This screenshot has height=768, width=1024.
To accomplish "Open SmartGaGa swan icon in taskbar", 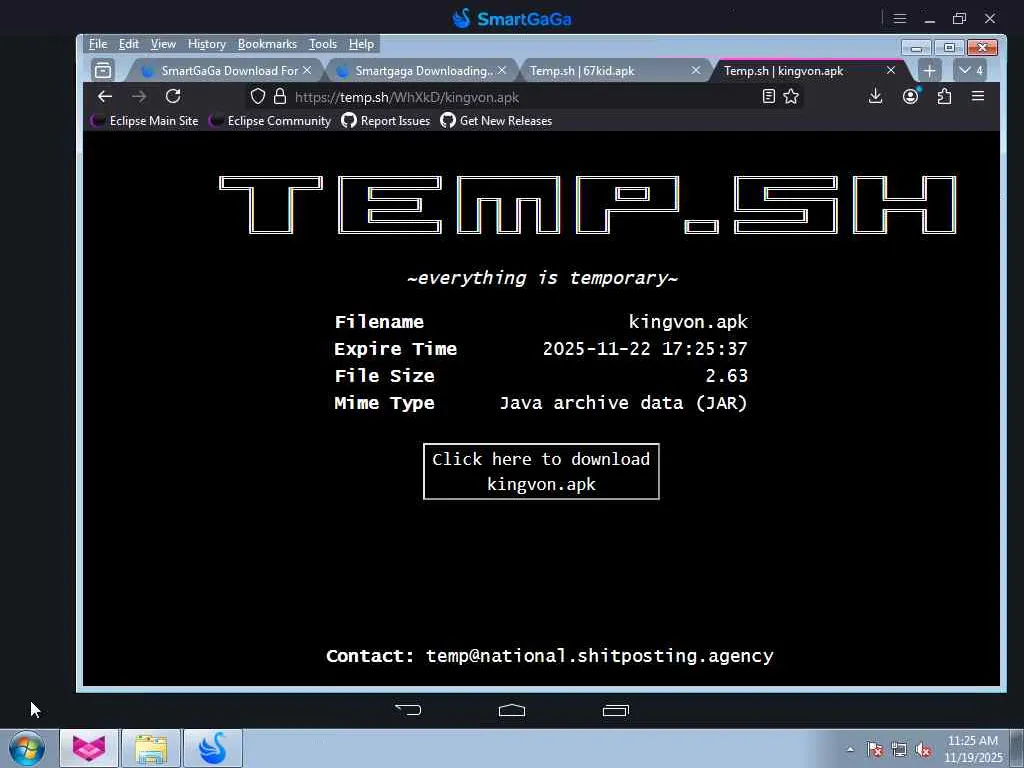I will 213,748.
